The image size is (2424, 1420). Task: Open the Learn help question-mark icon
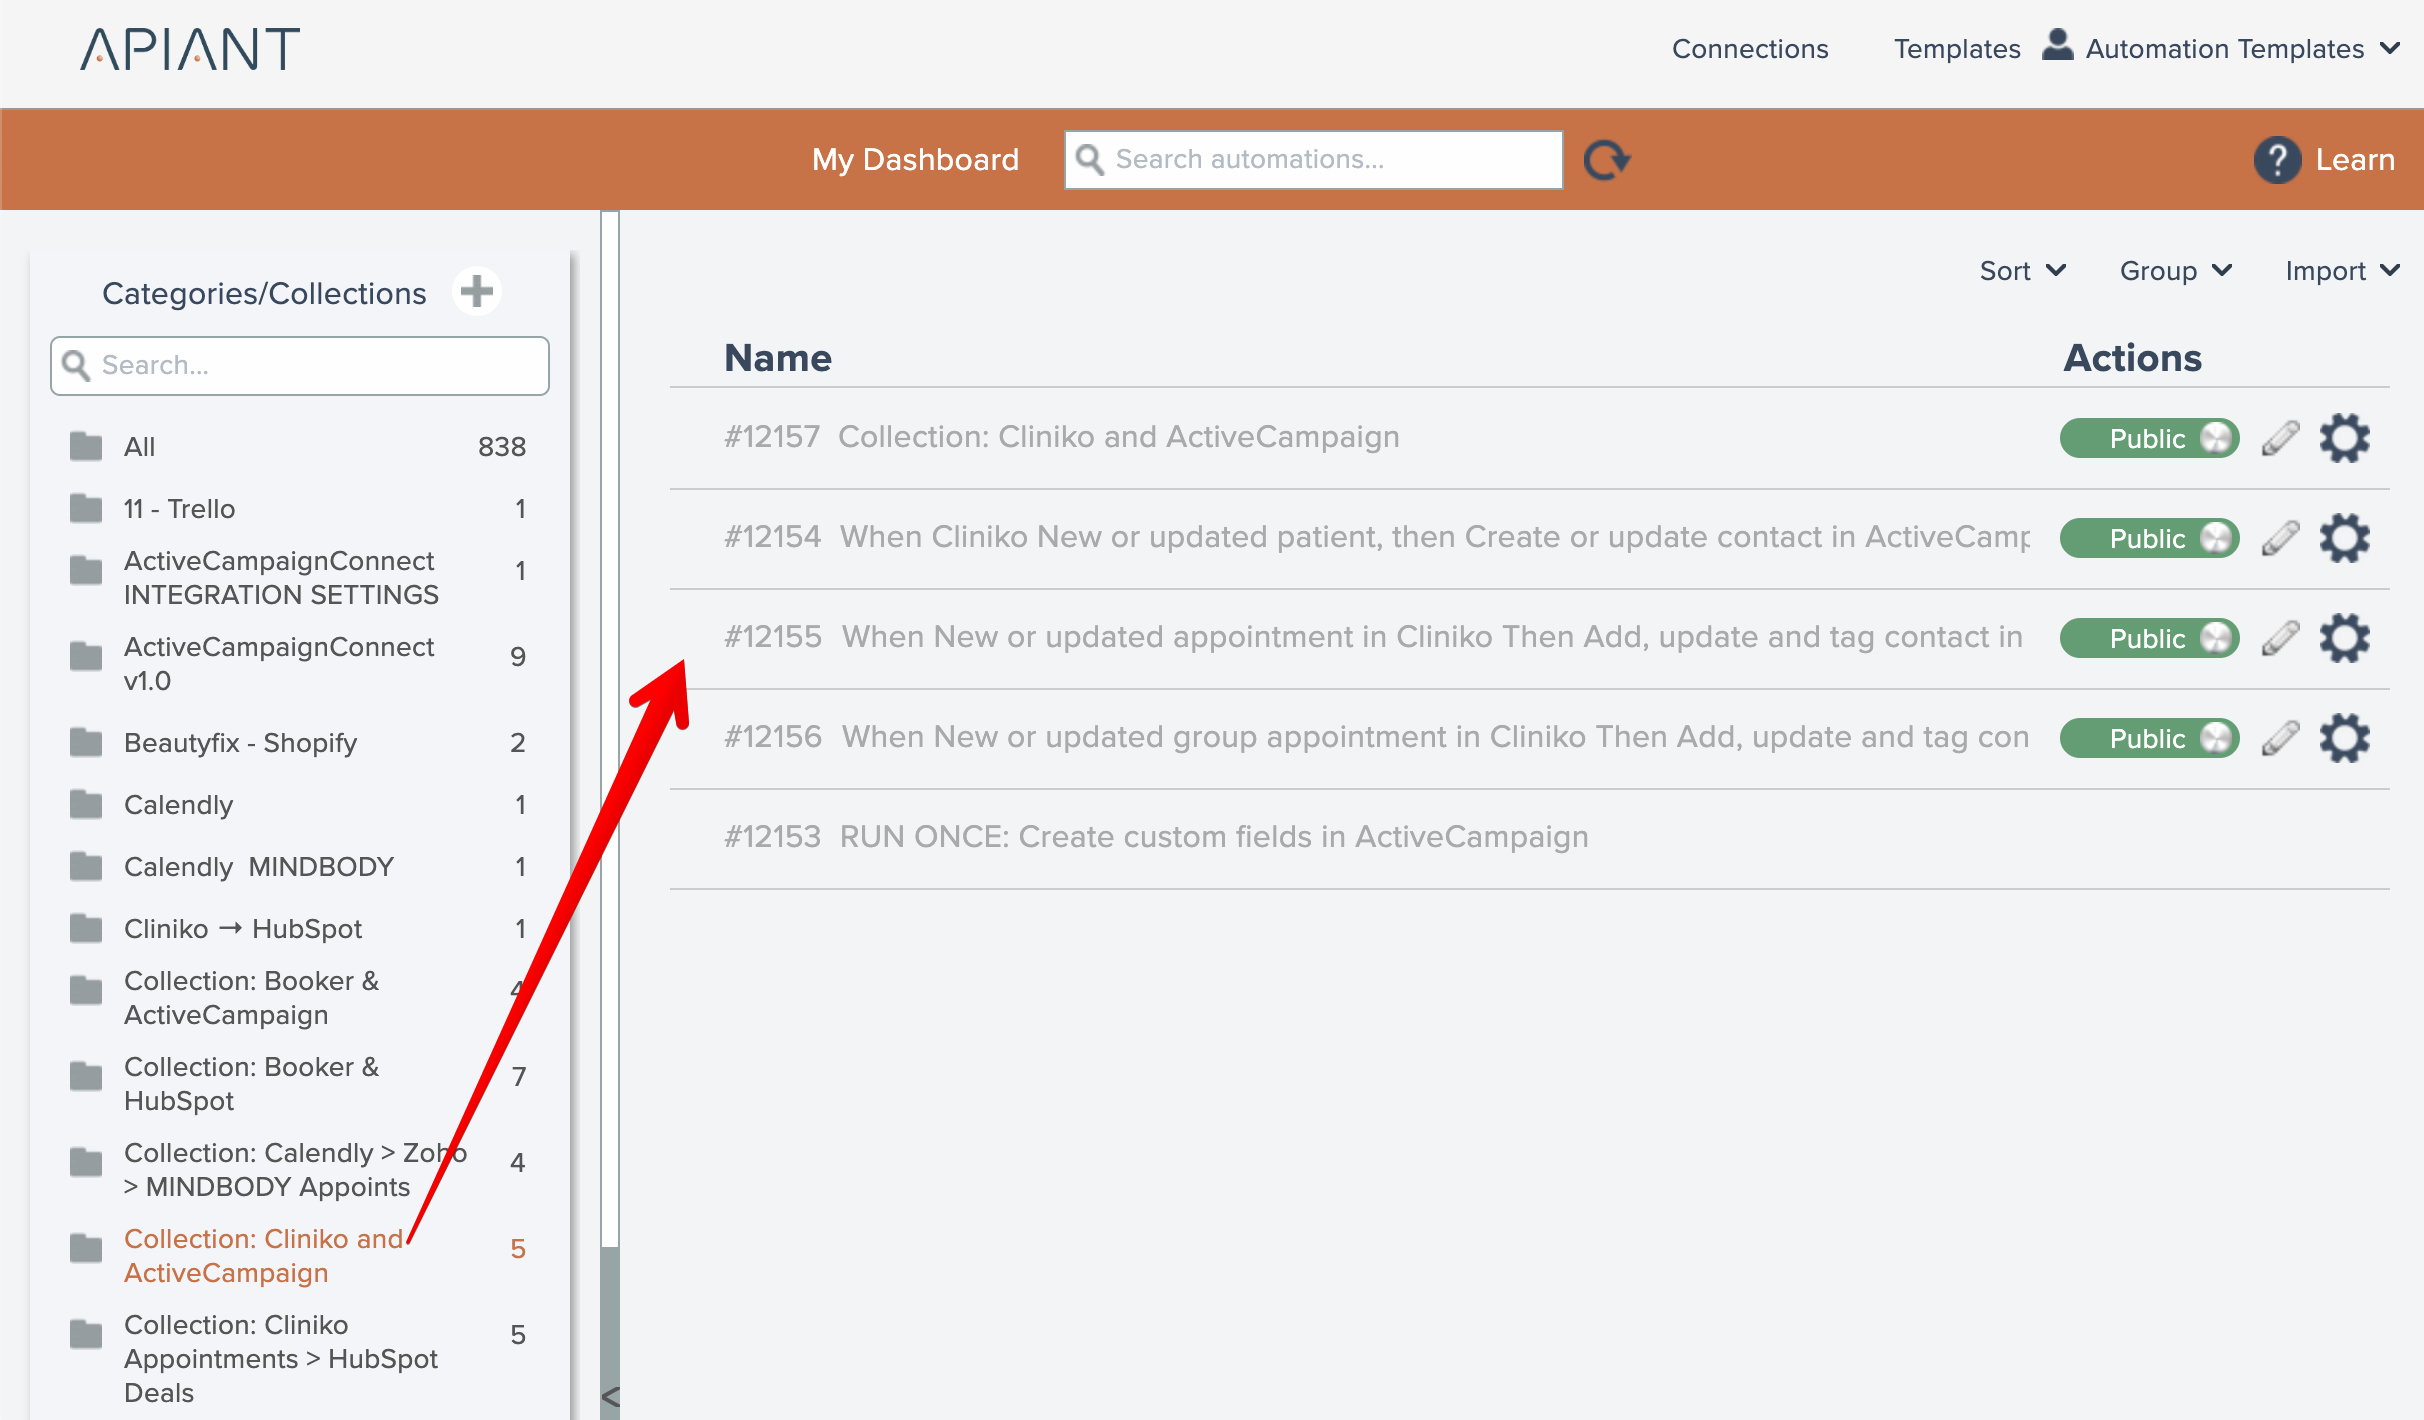tap(2277, 160)
